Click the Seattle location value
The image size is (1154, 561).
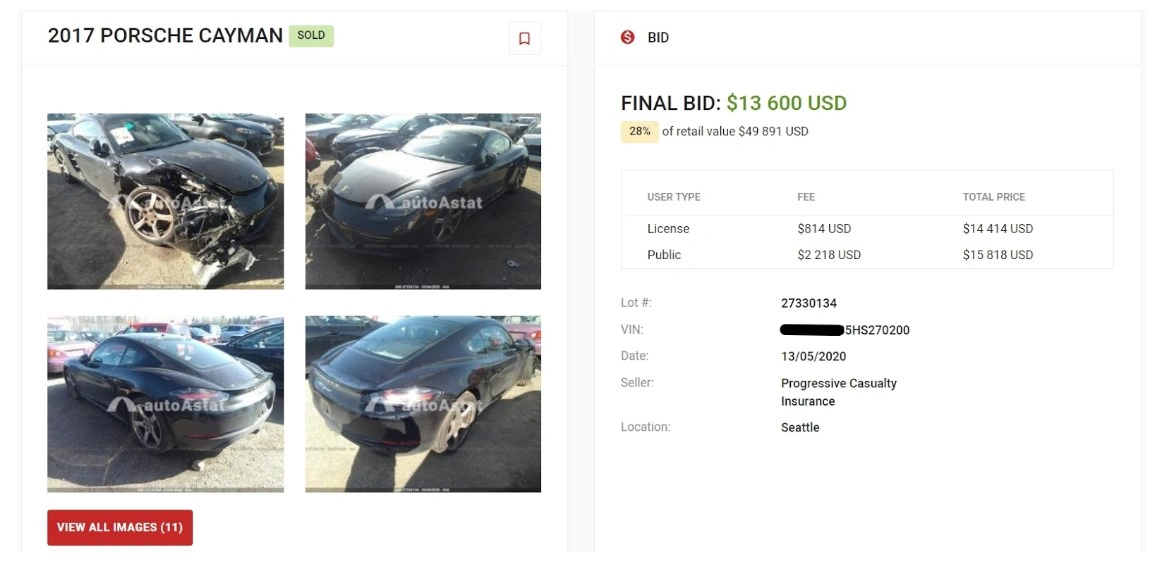(800, 427)
